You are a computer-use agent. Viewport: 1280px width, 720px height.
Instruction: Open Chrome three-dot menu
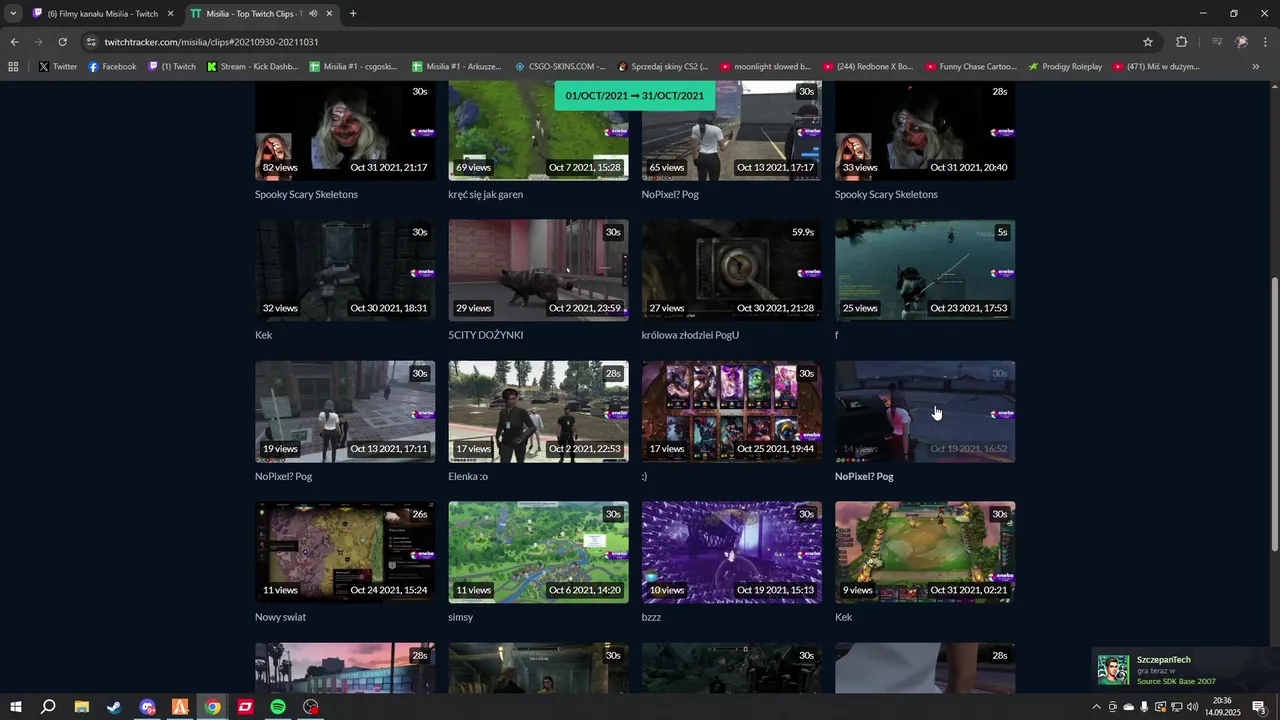(1266, 42)
